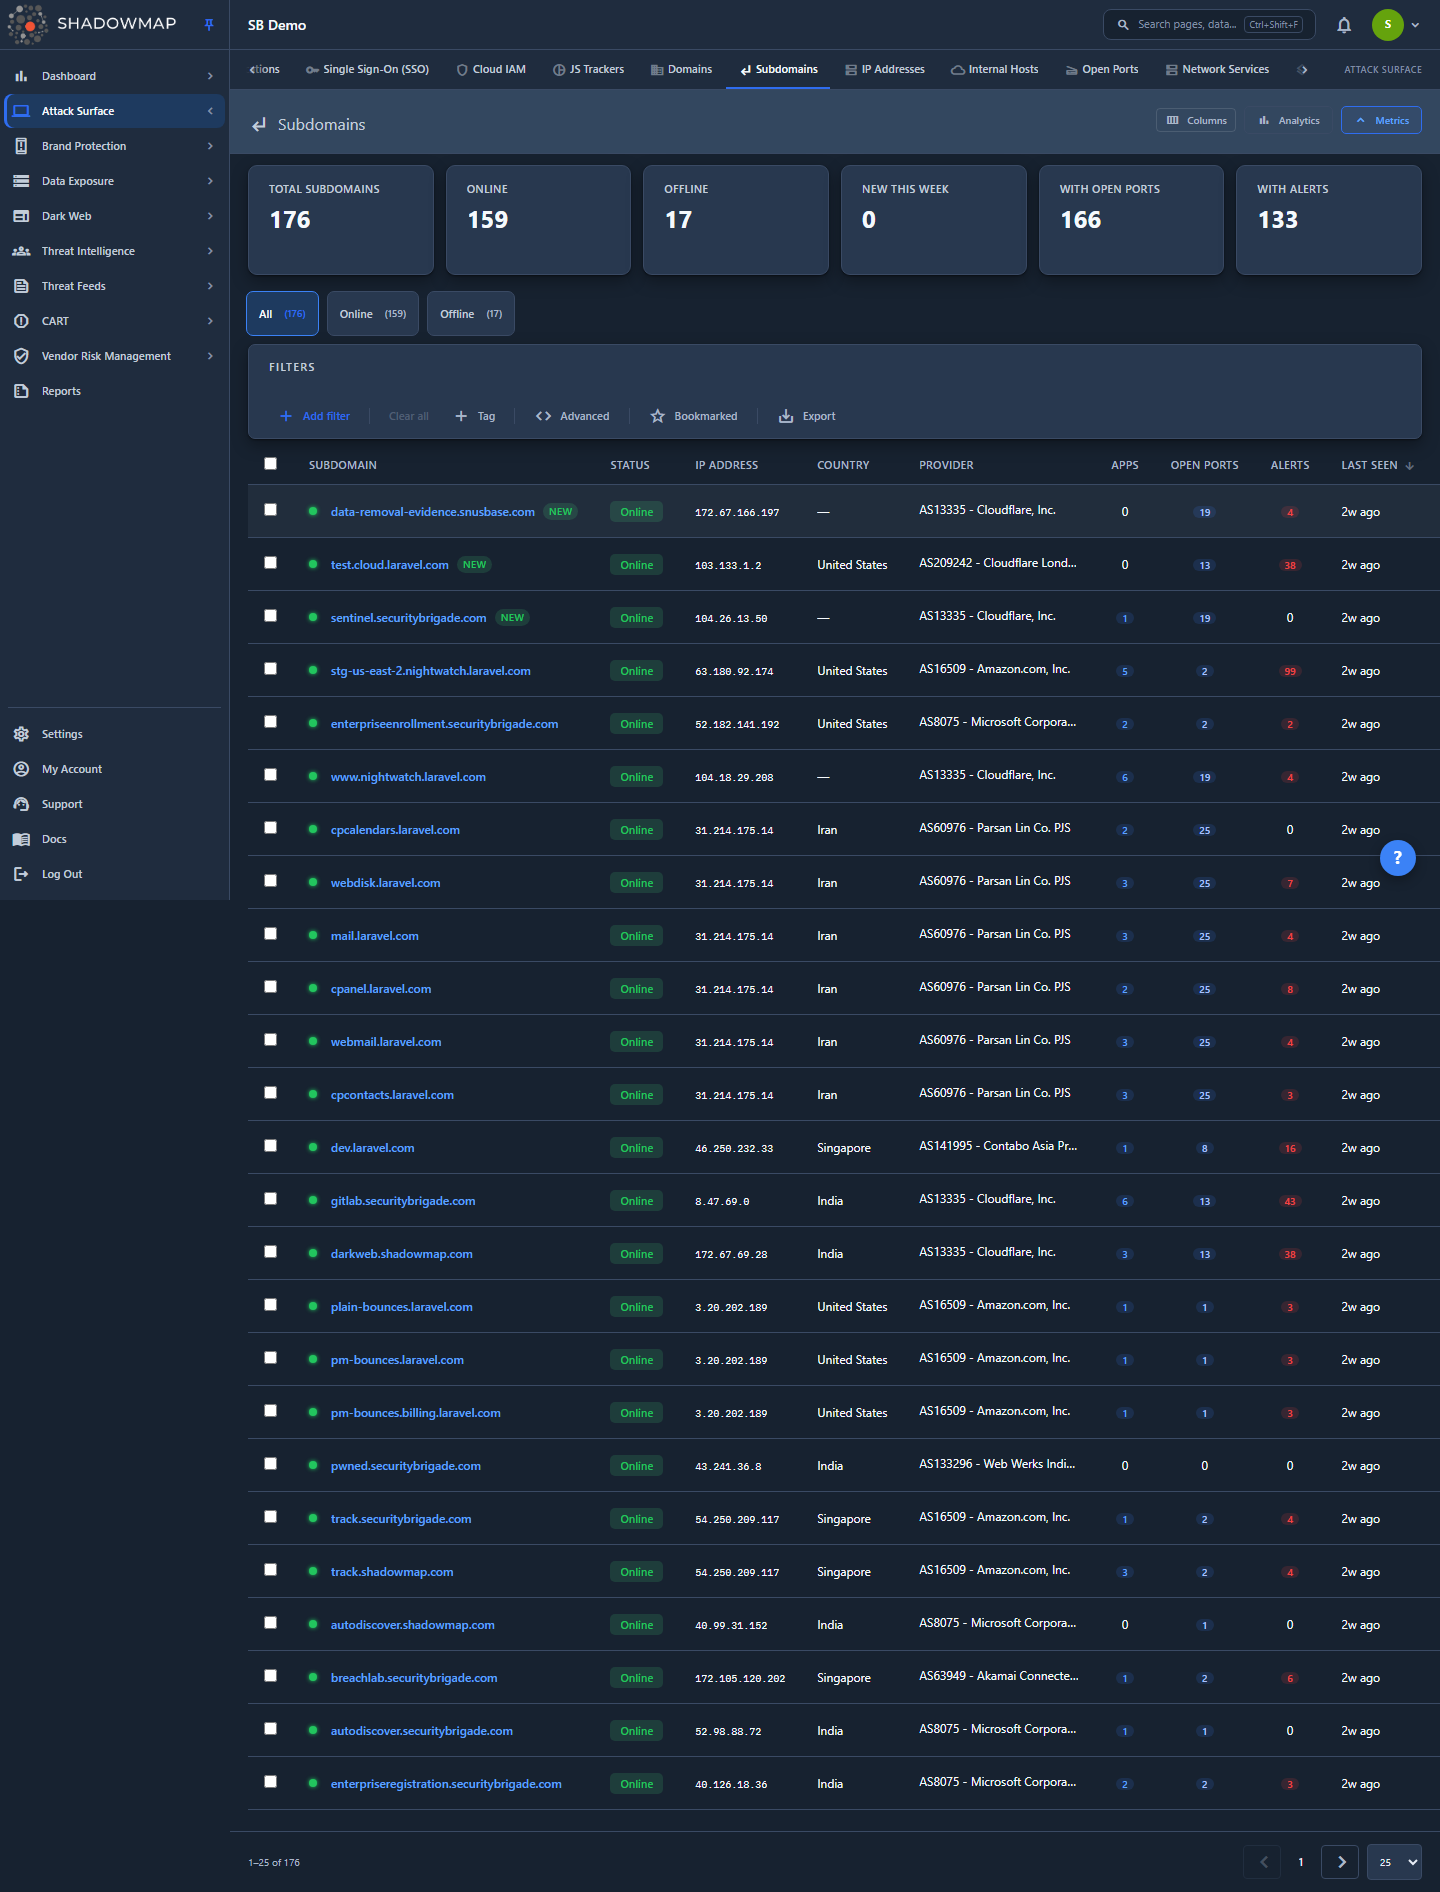Go to the next page arrow
Screen dimensions: 1440x1892
tap(1340, 1862)
